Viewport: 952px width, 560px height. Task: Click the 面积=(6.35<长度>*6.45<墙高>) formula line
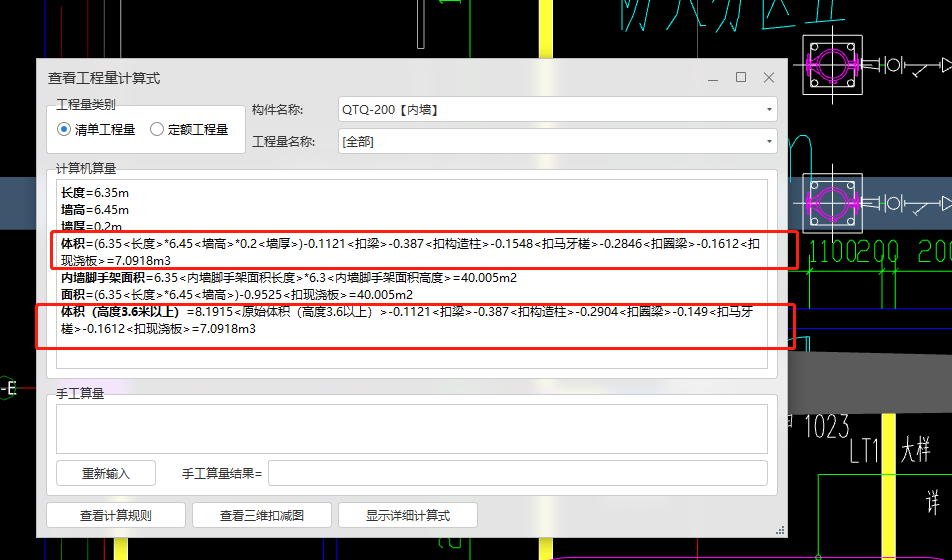tap(237, 295)
